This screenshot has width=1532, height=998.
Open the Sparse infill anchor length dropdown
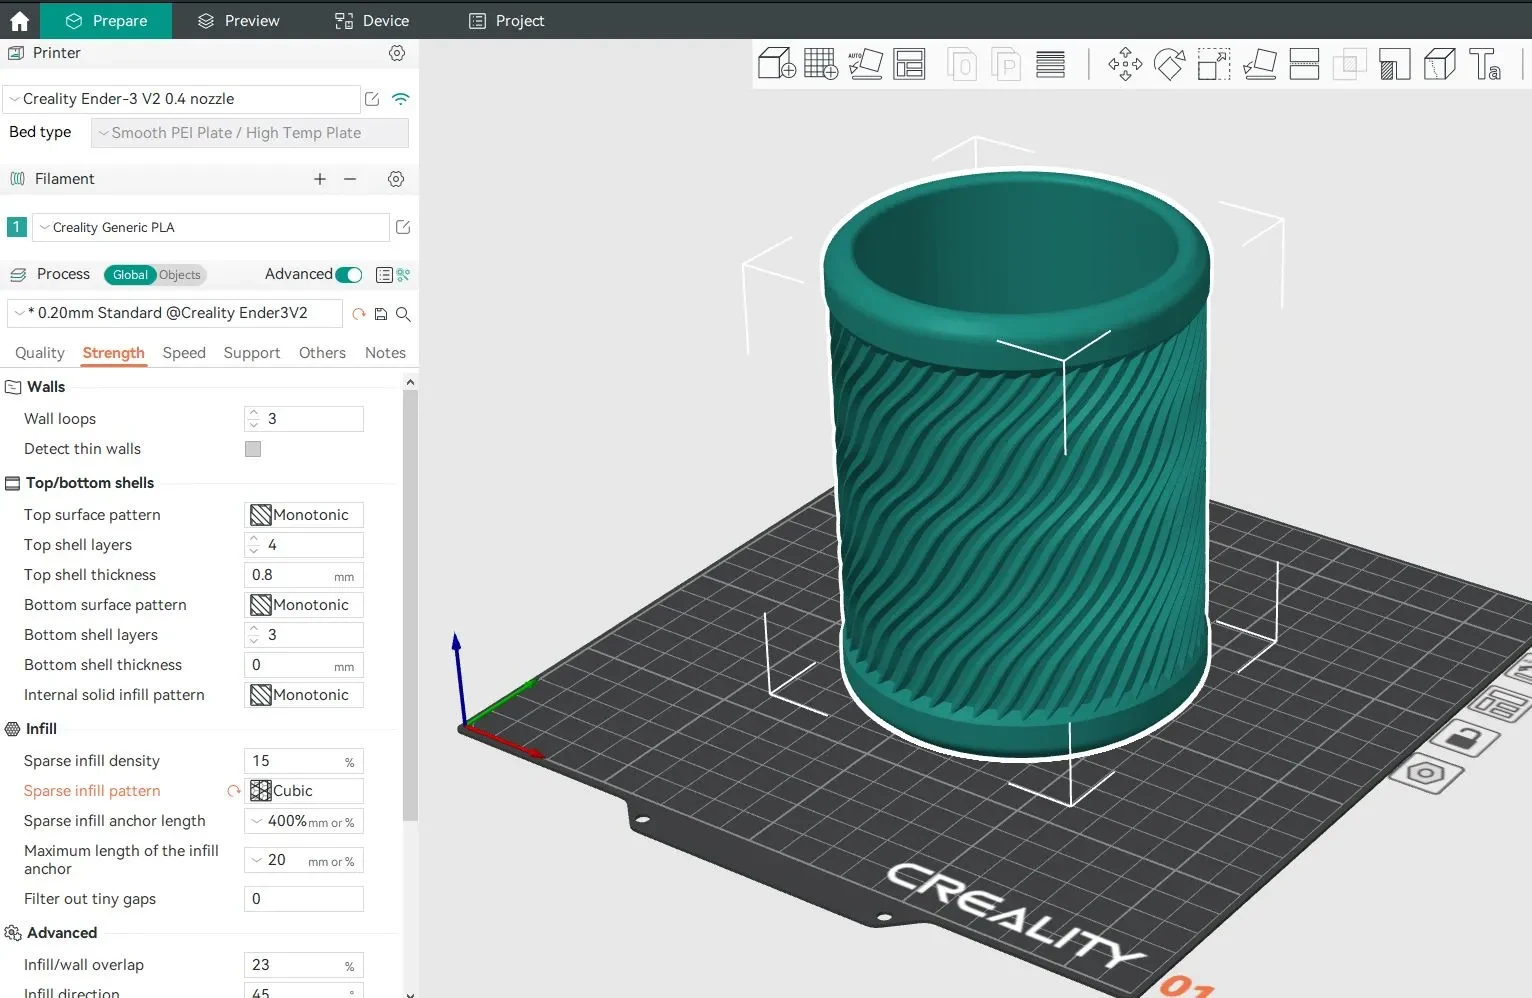tap(304, 821)
